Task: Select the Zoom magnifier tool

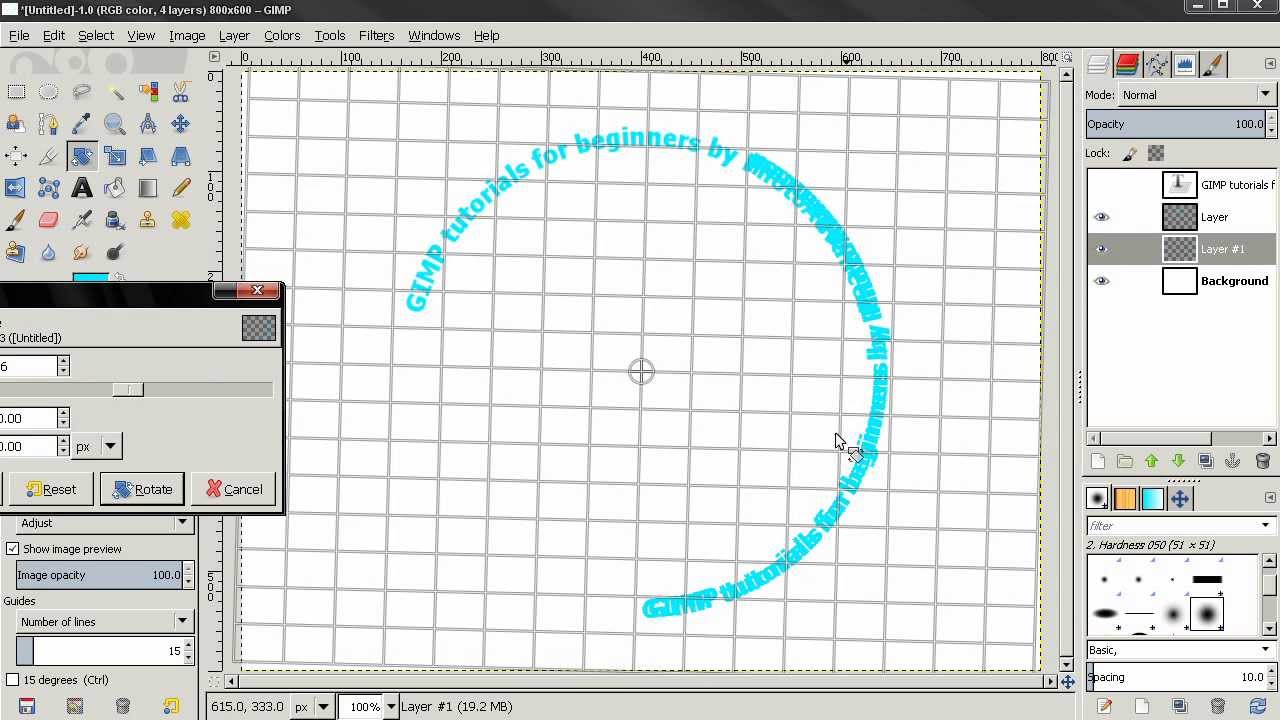Action: point(115,124)
